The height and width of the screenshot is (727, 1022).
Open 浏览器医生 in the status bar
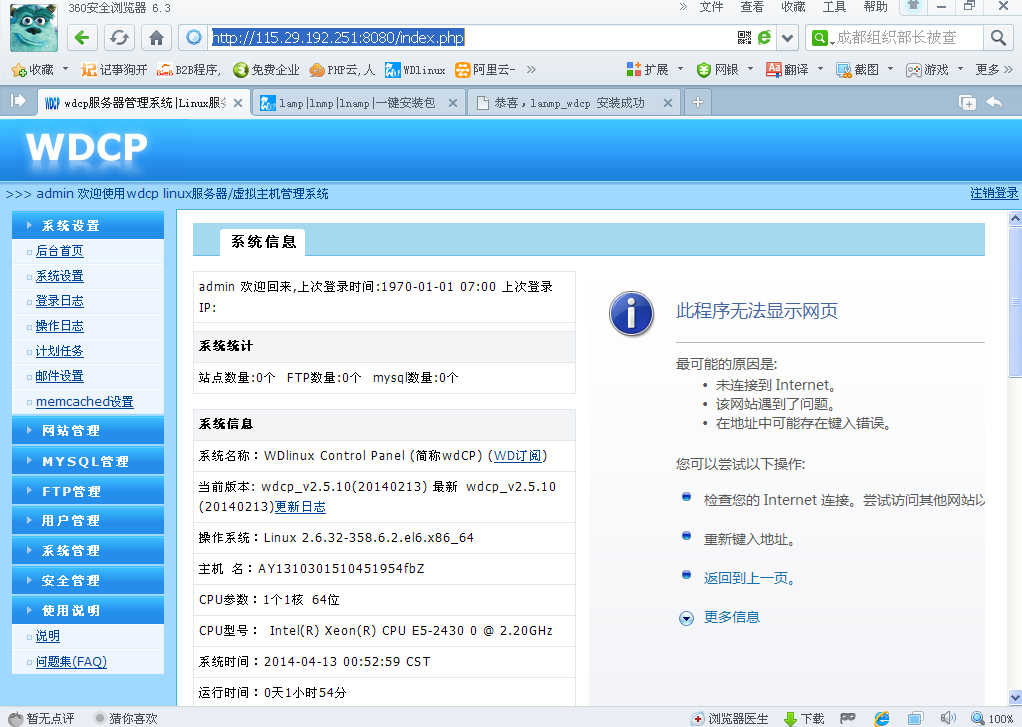click(730, 718)
